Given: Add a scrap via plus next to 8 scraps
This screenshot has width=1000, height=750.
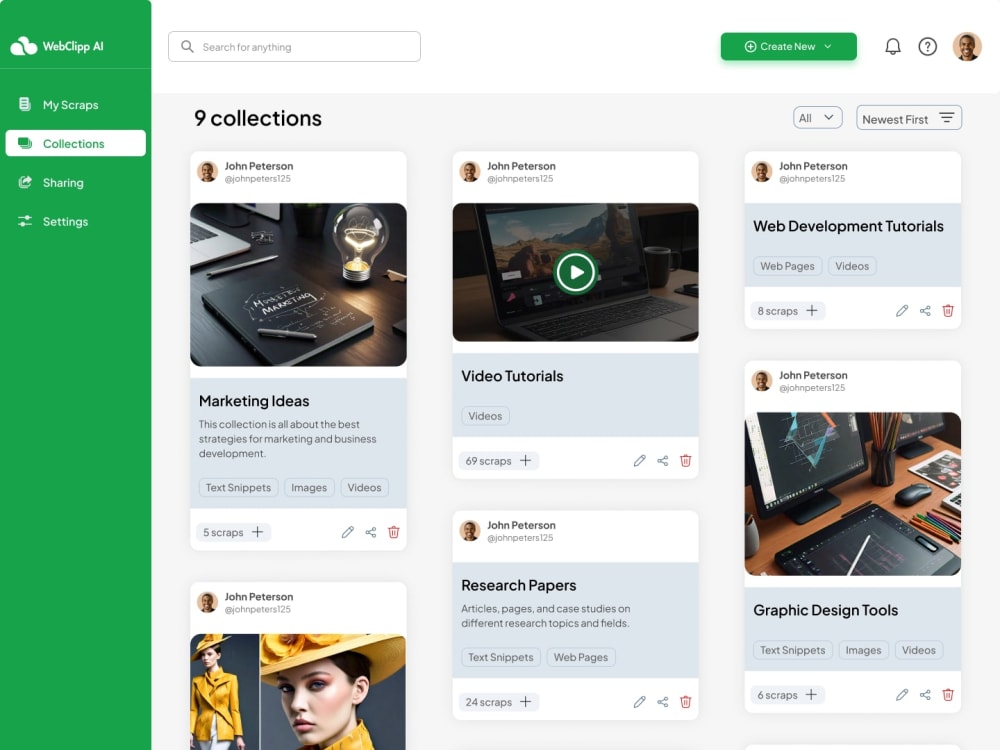Looking at the screenshot, I should pyautogui.click(x=811, y=311).
